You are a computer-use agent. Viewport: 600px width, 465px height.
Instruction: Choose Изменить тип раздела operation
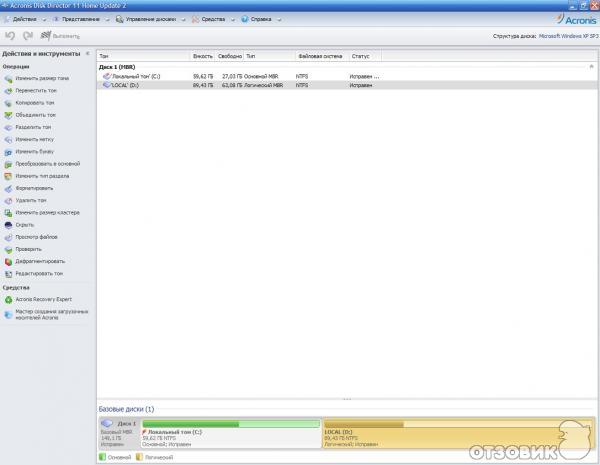point(37,176)
